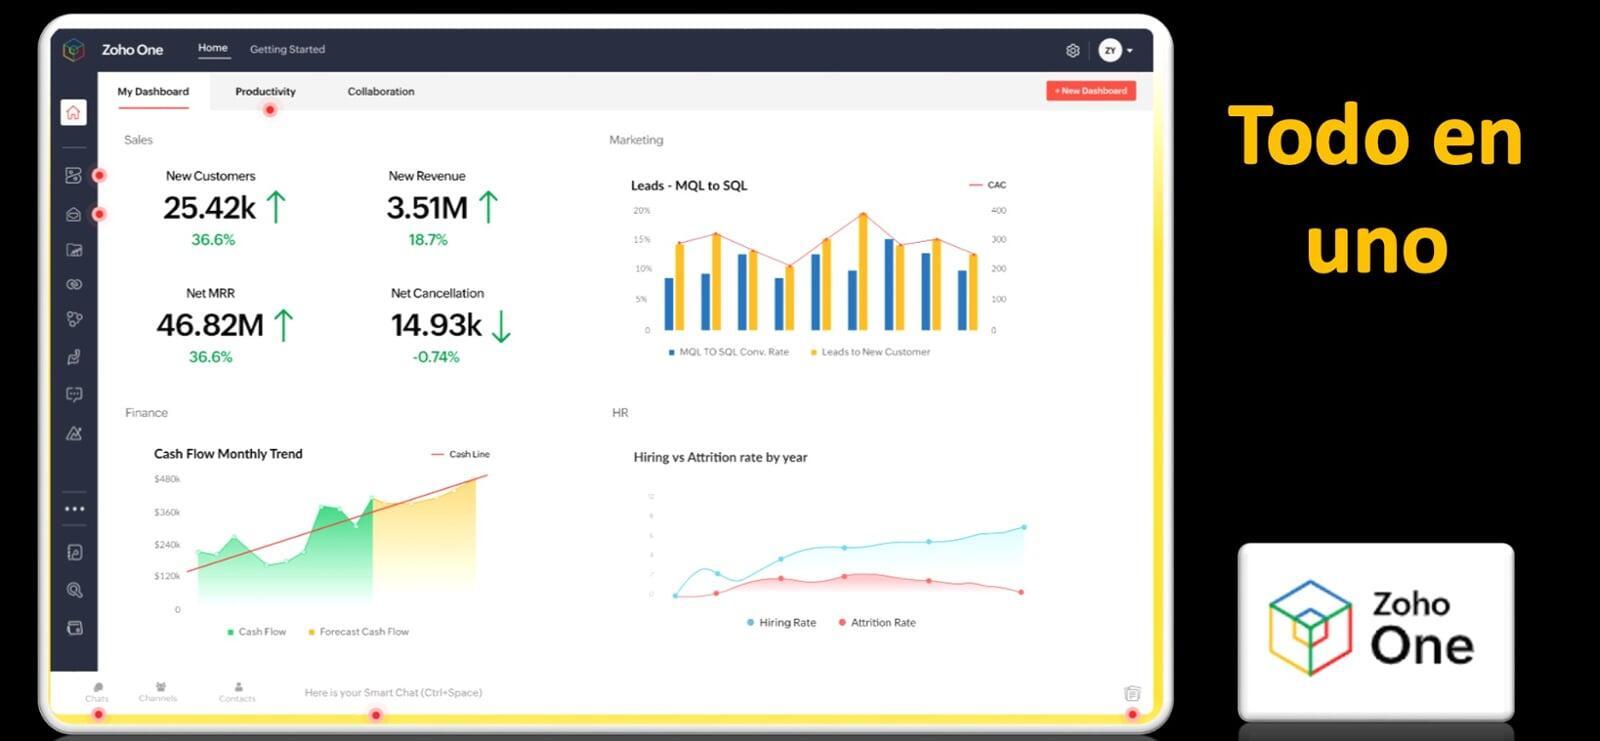Toggle Forecast Cash Flow legend series
This screenshot has width=1600, height=741.
click(358, 632)
